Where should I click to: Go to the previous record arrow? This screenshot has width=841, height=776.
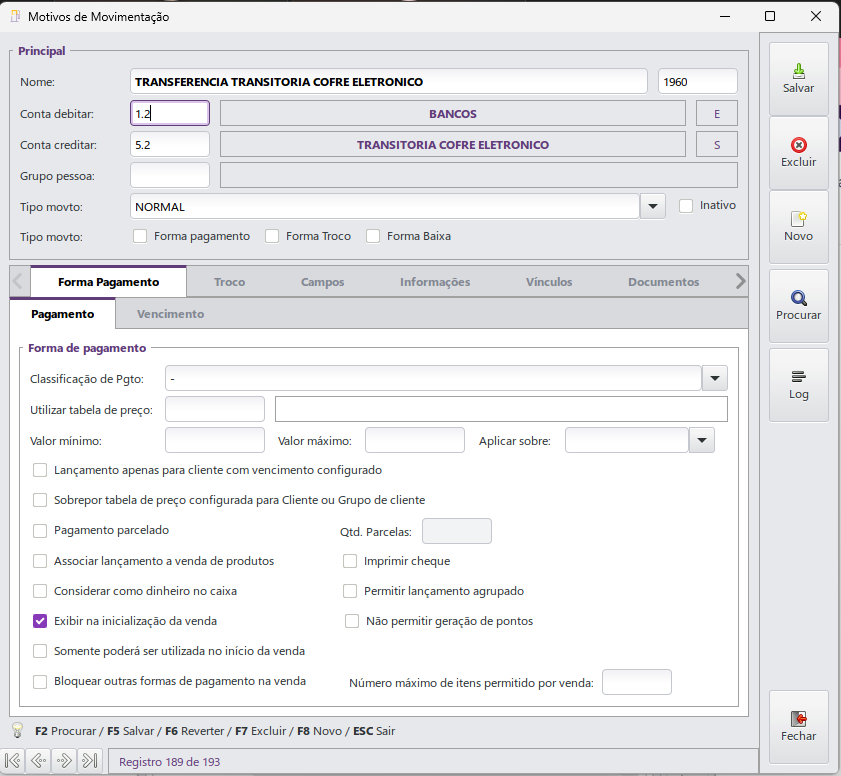coord(39,760)
